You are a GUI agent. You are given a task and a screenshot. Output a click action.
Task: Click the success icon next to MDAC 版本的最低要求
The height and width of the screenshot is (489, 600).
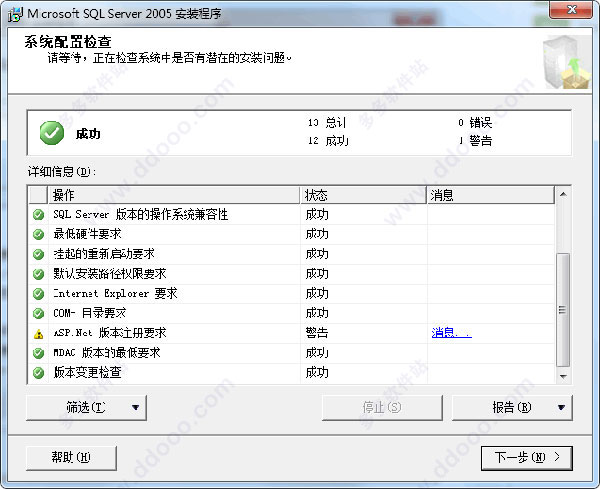(x=38, y=353)
